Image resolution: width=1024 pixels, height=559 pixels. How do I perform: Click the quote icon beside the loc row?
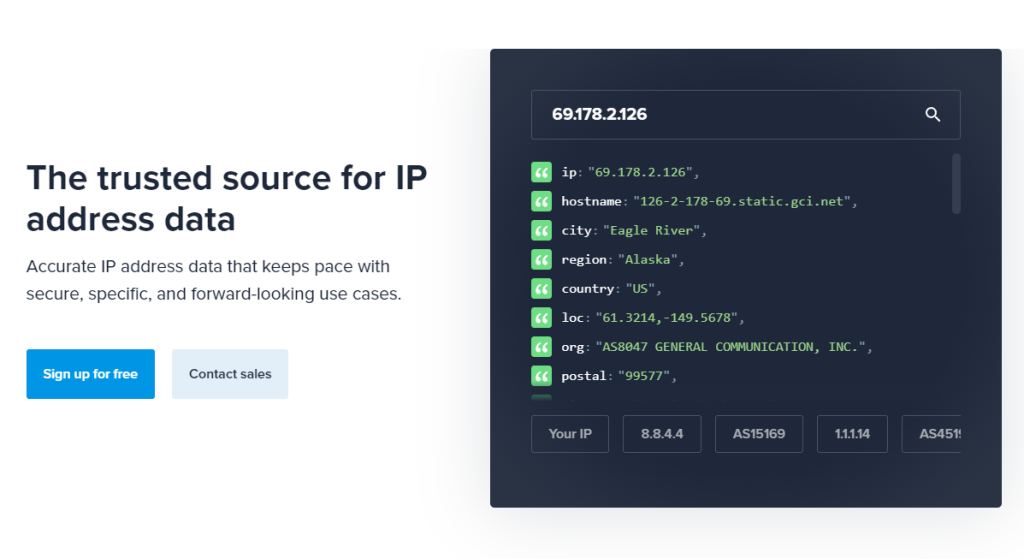(541, 318)
